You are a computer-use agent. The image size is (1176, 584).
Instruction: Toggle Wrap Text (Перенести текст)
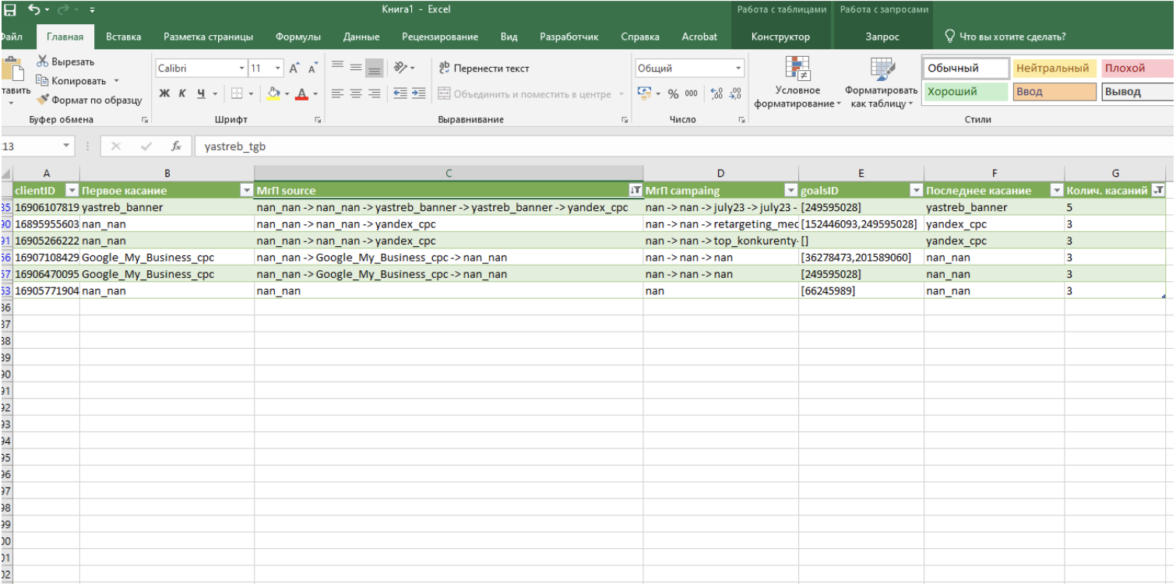[x=485, y=69]
